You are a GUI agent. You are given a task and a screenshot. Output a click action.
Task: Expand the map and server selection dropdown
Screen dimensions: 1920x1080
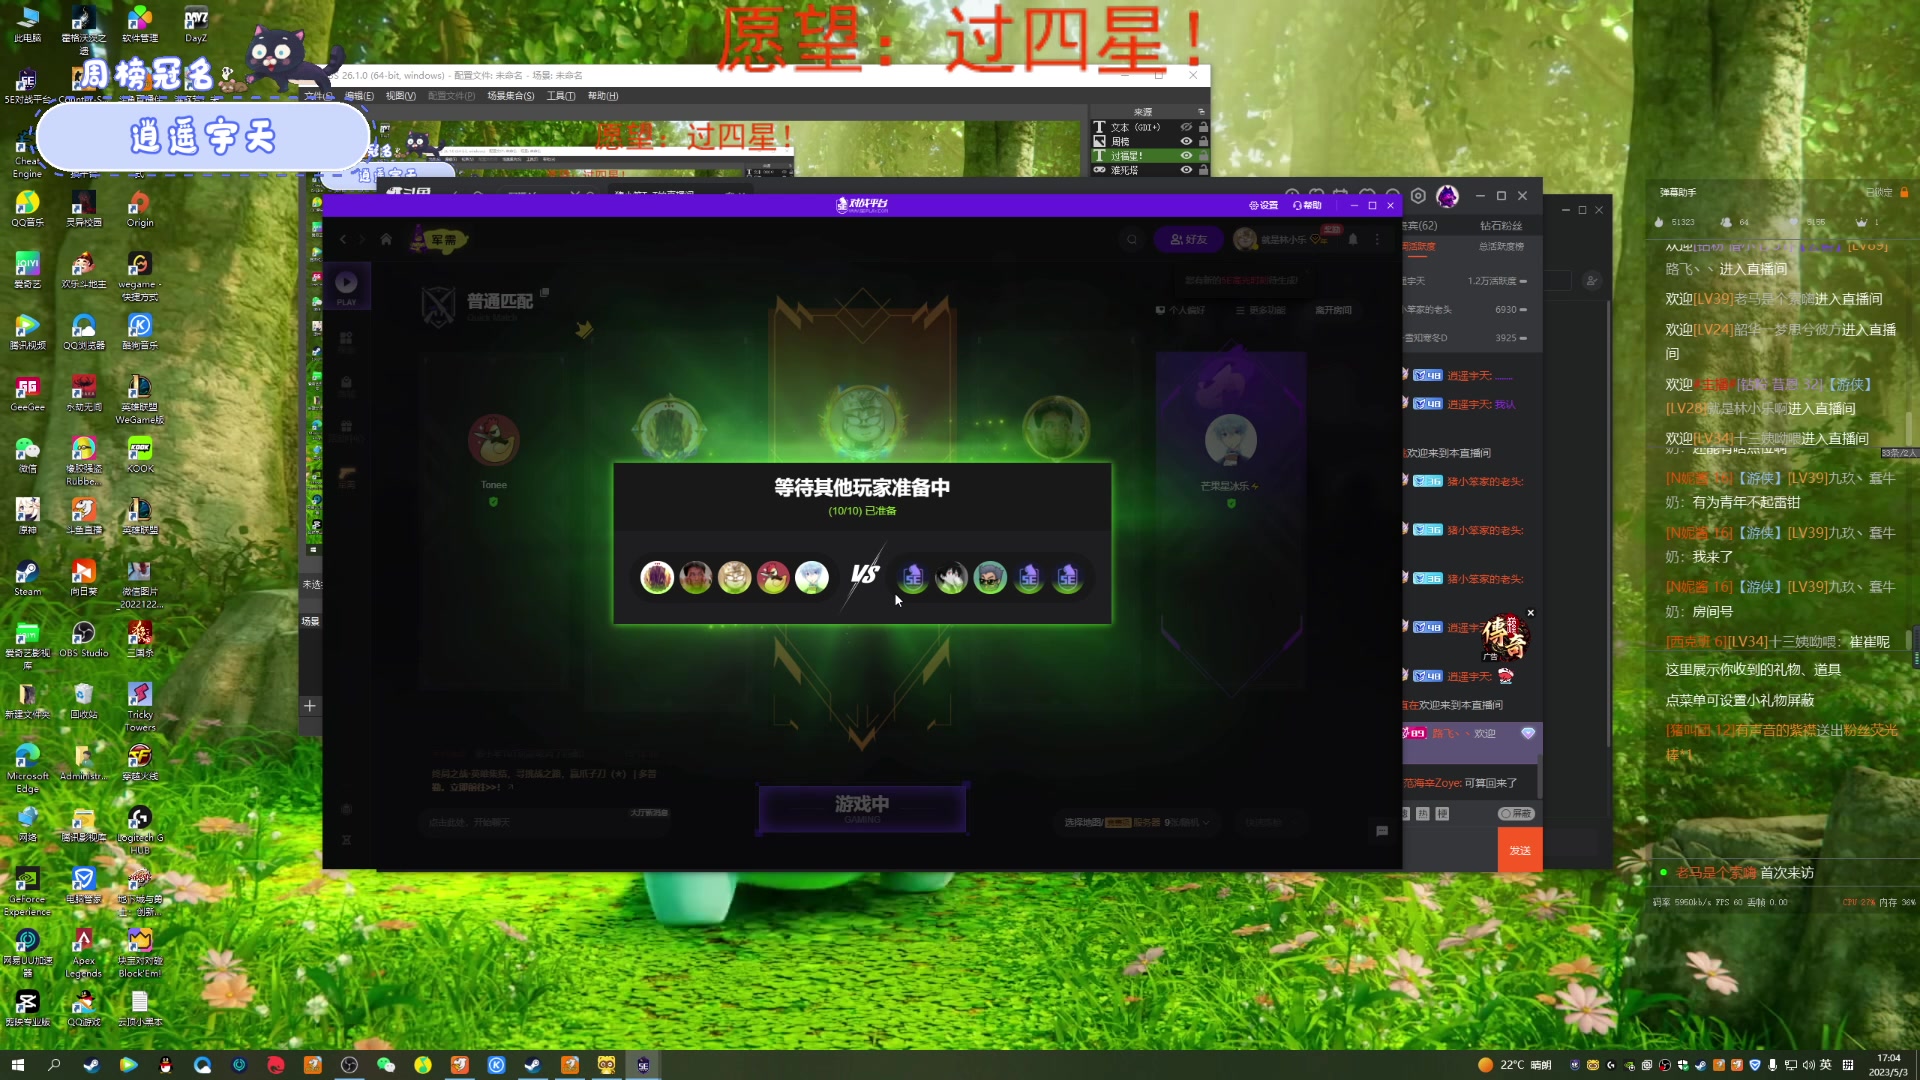click(x=1137, y=822)
